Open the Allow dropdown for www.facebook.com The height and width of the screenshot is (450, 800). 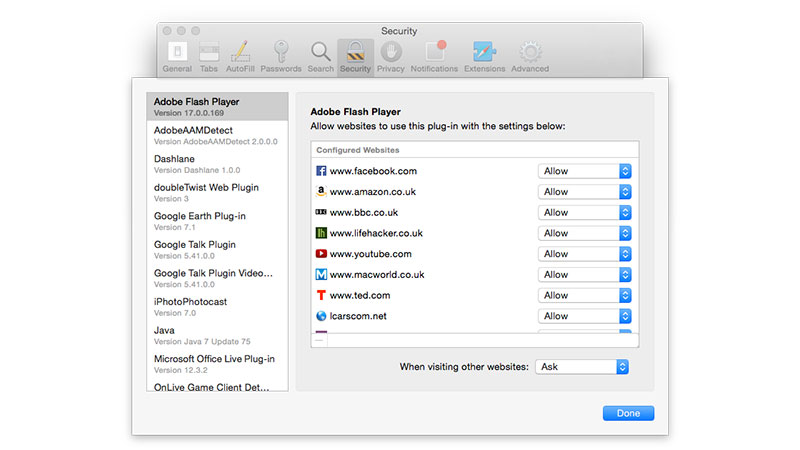point(585,171)
